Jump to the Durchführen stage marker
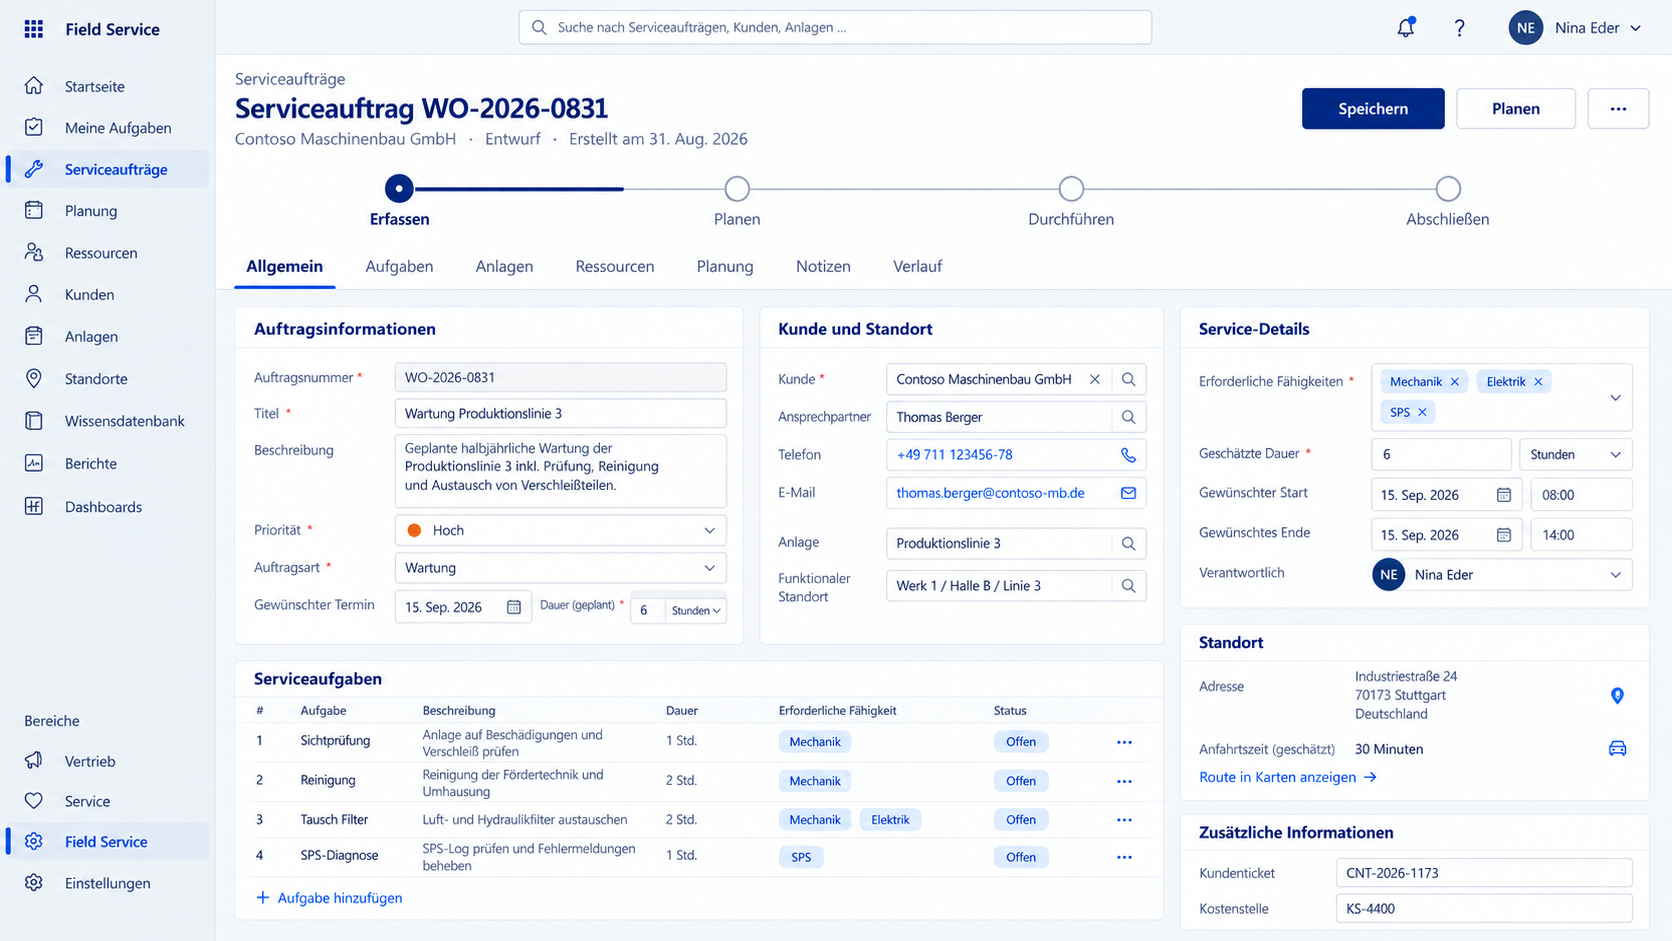This screenshot has width=1672, height=941. click(x=1071, y=189)
